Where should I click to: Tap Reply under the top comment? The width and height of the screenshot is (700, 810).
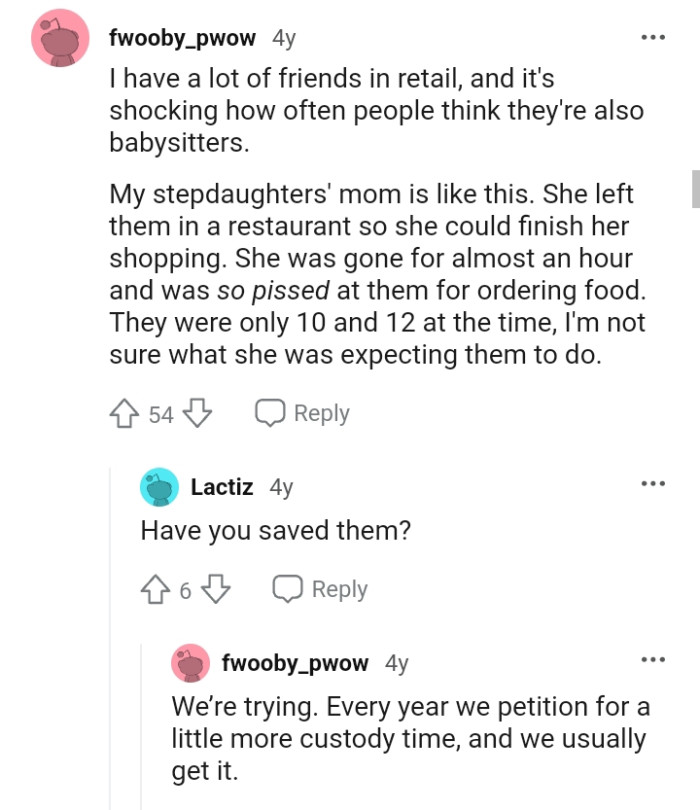click(322, 412)
